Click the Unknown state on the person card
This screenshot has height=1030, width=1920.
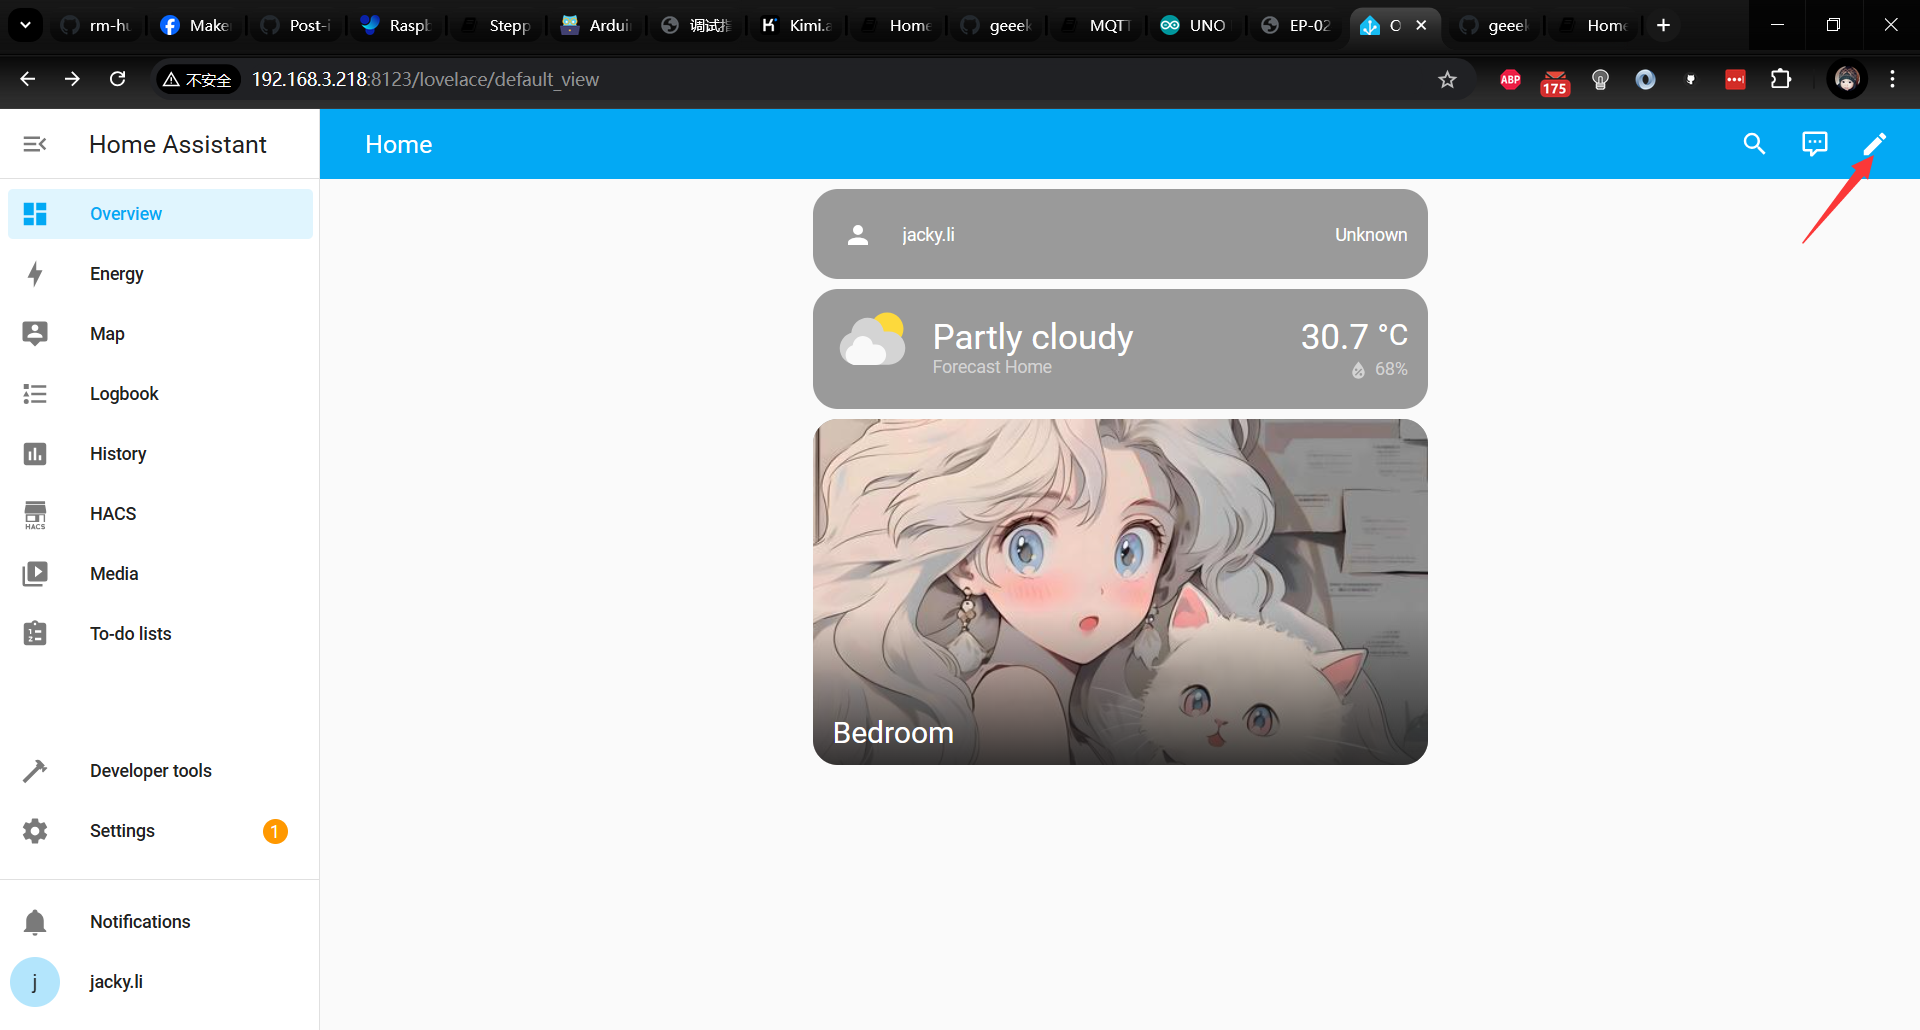tap(1371, 235)
